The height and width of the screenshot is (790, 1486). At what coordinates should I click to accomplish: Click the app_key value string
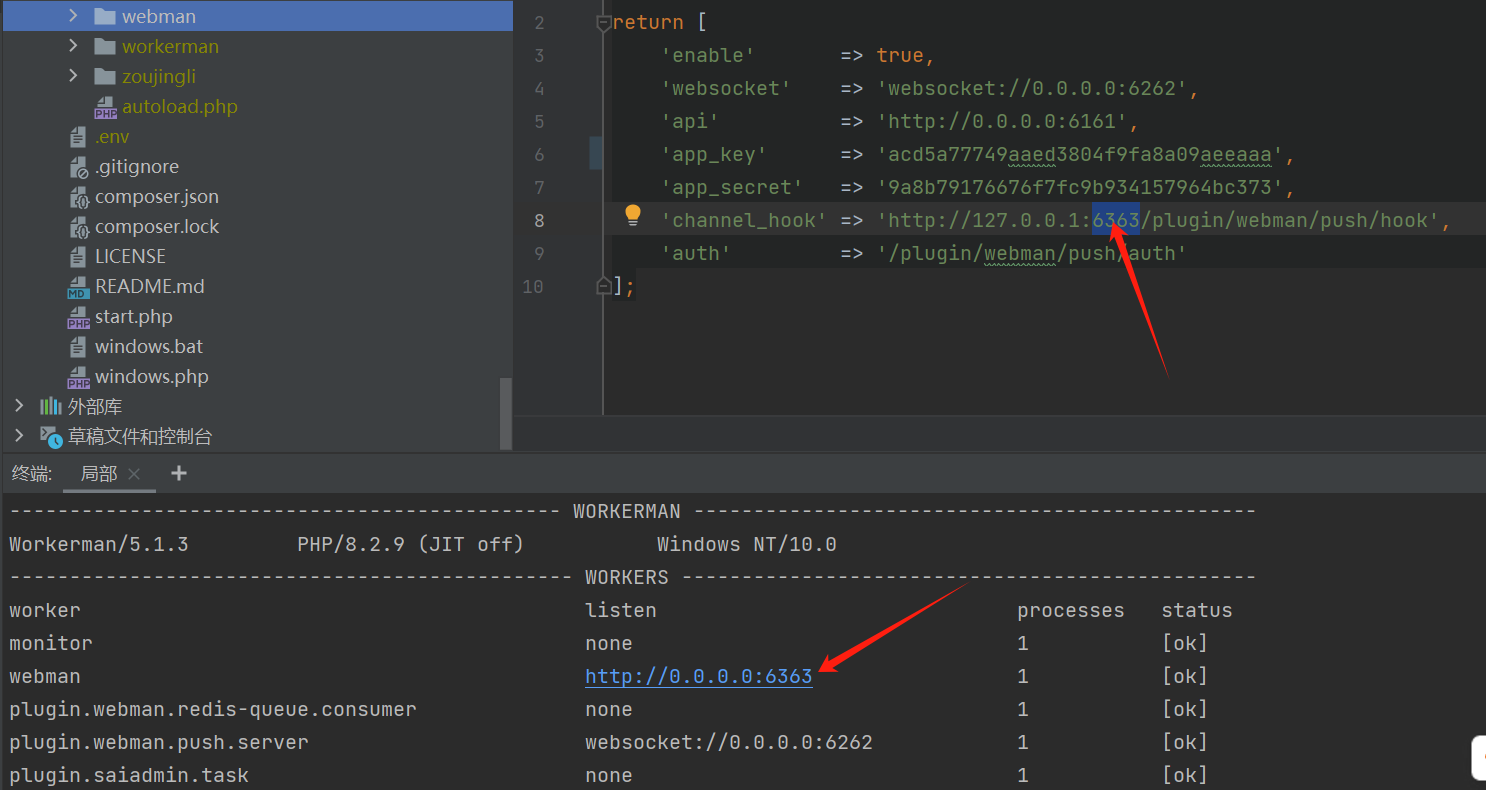(1080, 154)
